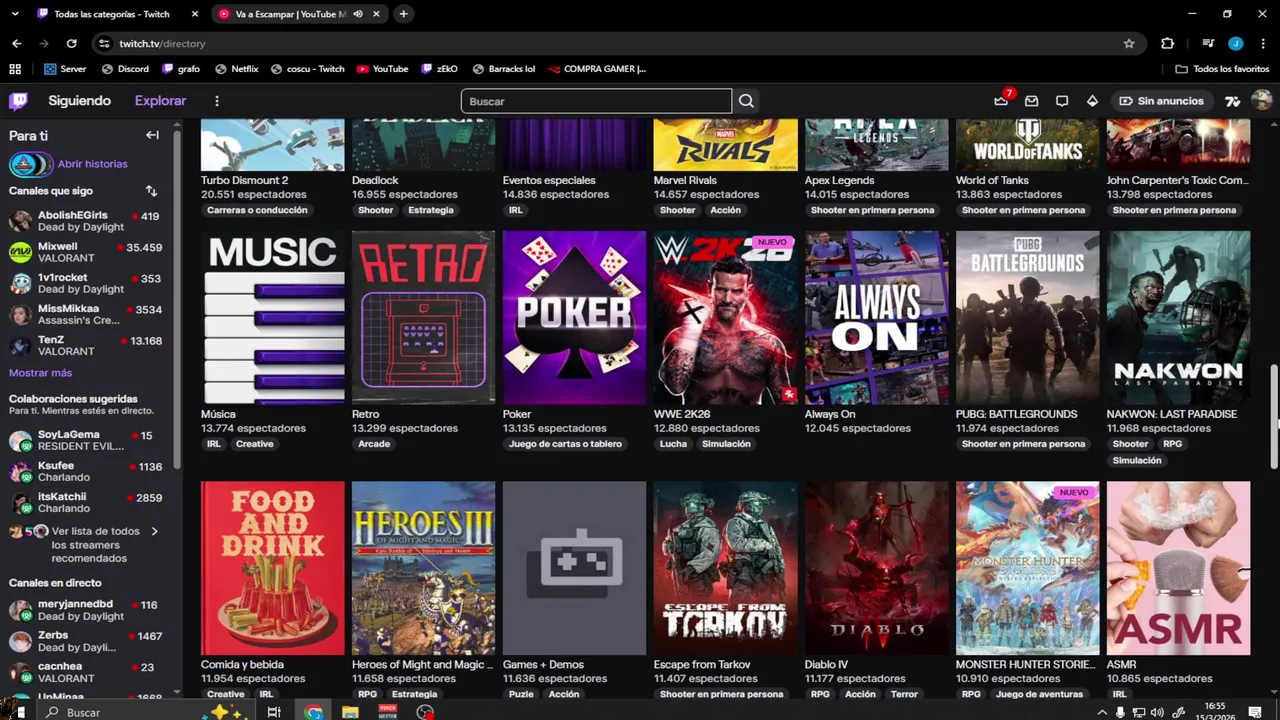This screenshot has height=720, width=1280.
Task: Open the three-dot more options menu
Action: pyautogui.click(x=217, y=101)
